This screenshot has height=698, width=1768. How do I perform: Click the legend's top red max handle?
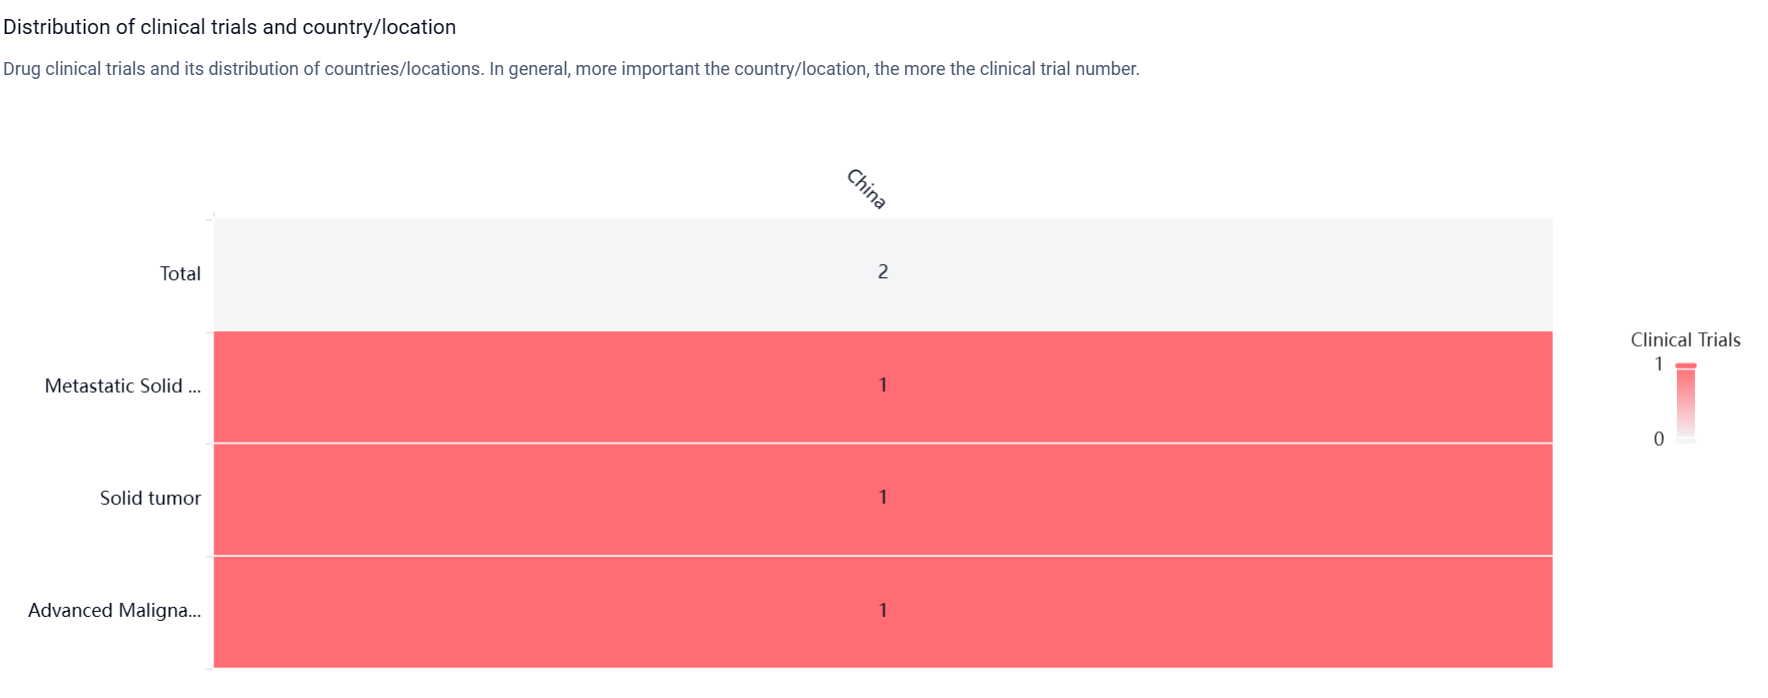click(1686, 366)
